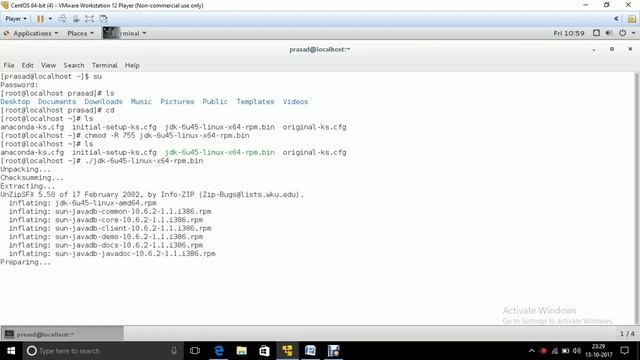Expand the pause button power options arrow
This screenshot has width=640, height=360.
pos(50,19)
